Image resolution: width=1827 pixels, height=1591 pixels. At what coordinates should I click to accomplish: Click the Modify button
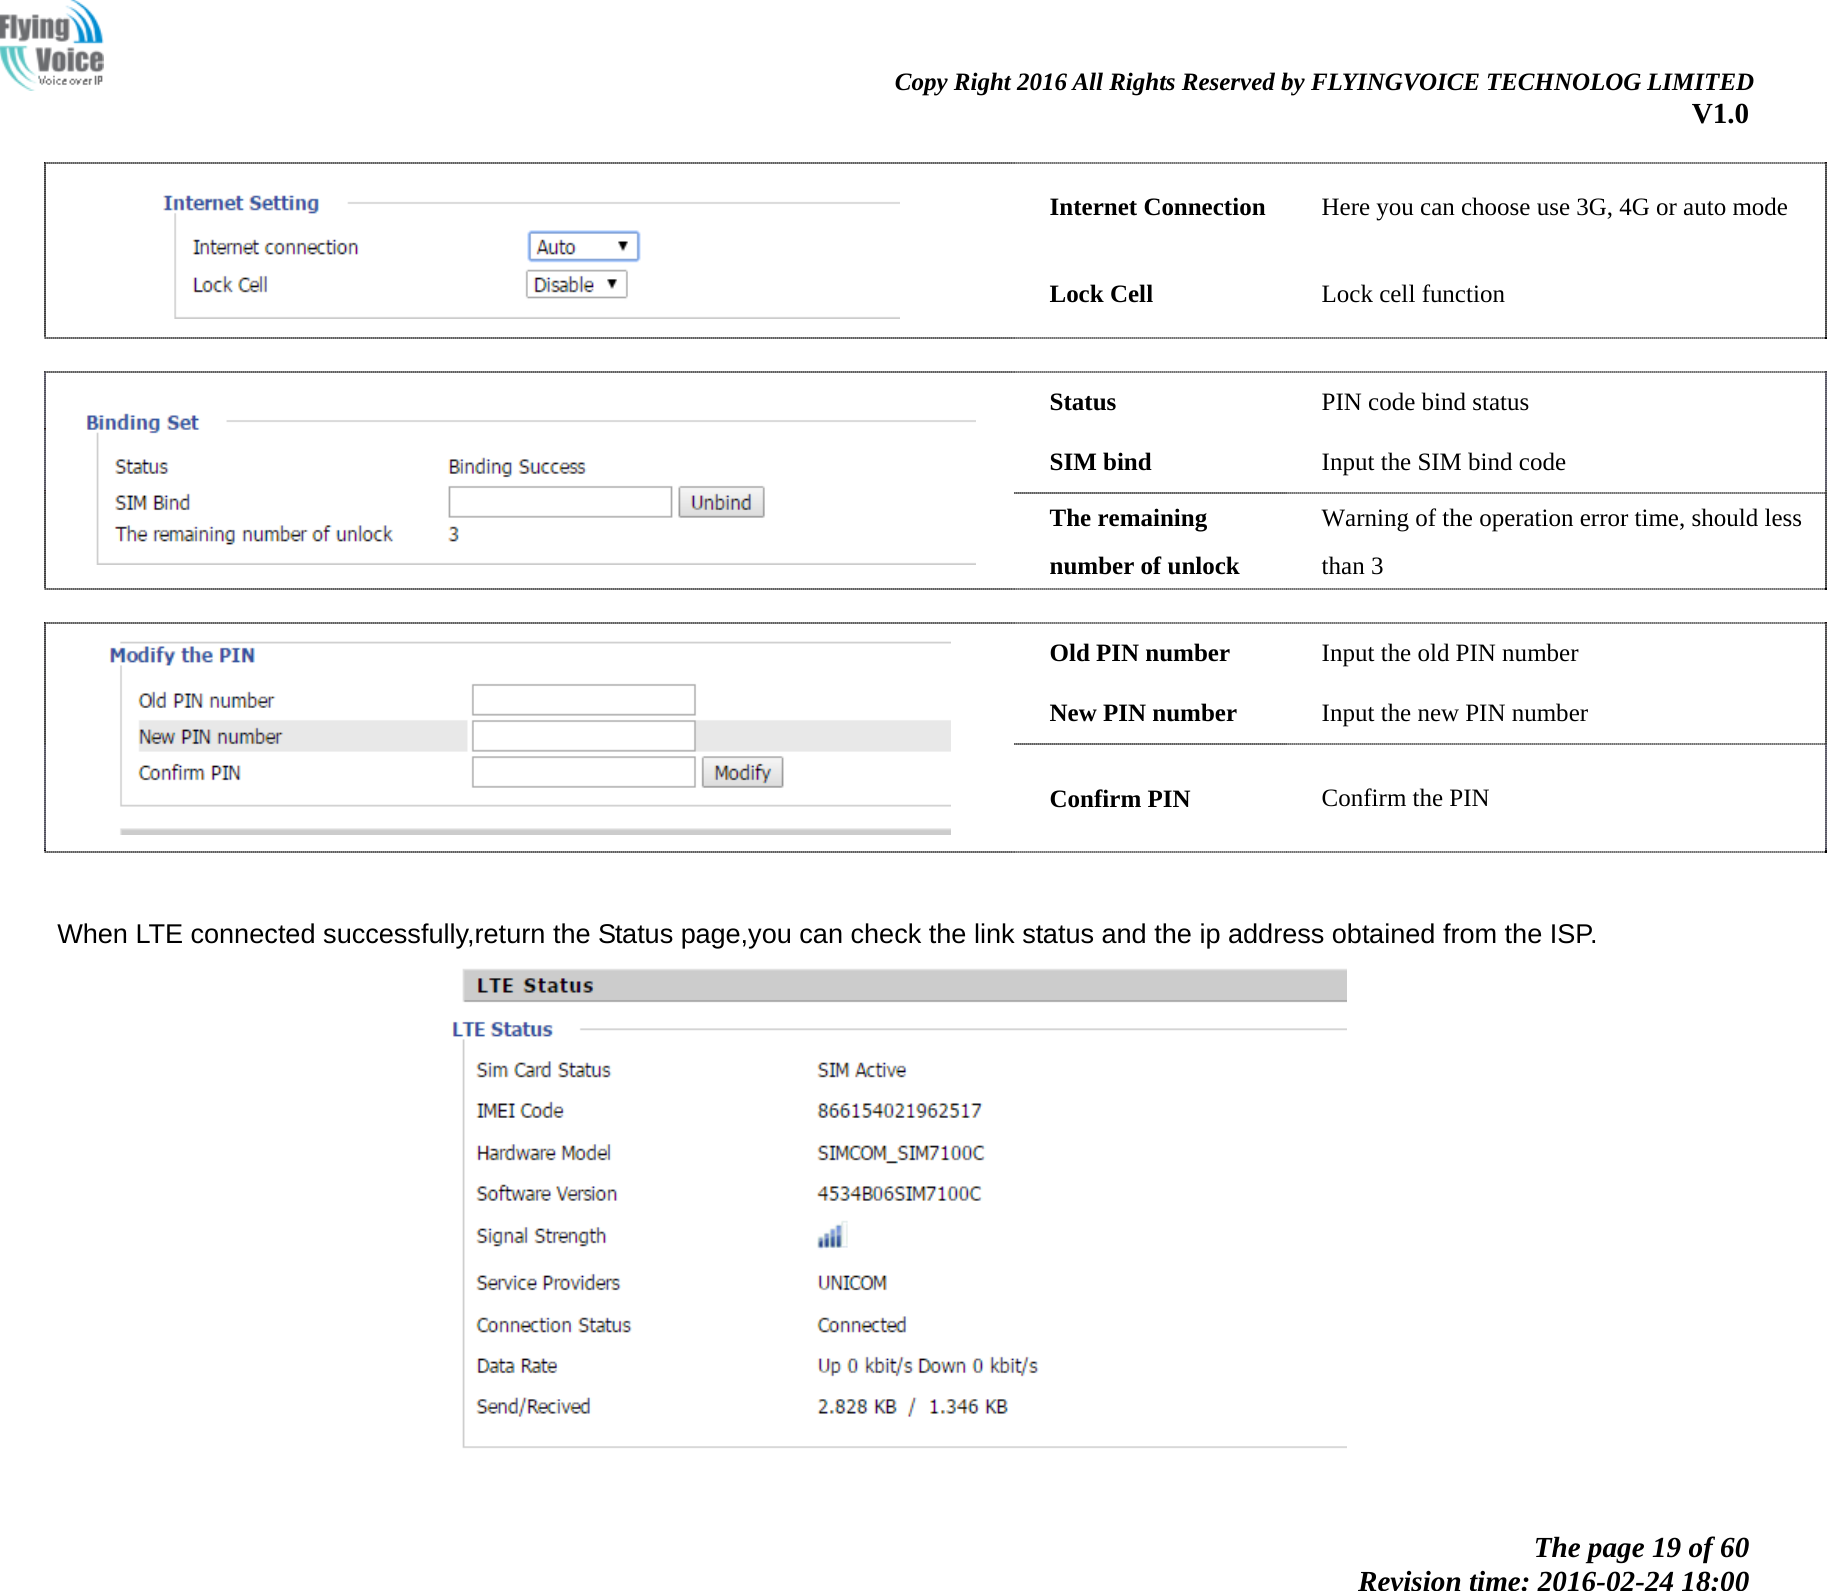742,771
